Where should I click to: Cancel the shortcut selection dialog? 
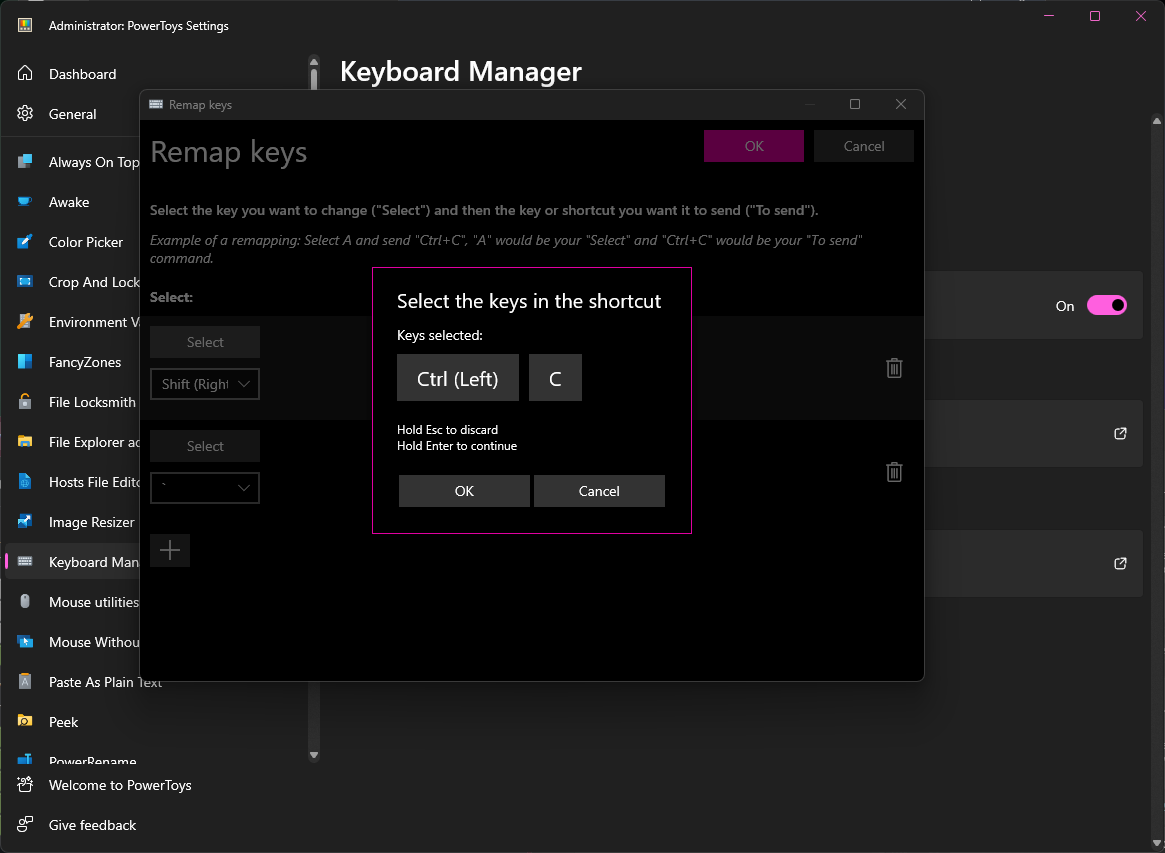[599, 491]
